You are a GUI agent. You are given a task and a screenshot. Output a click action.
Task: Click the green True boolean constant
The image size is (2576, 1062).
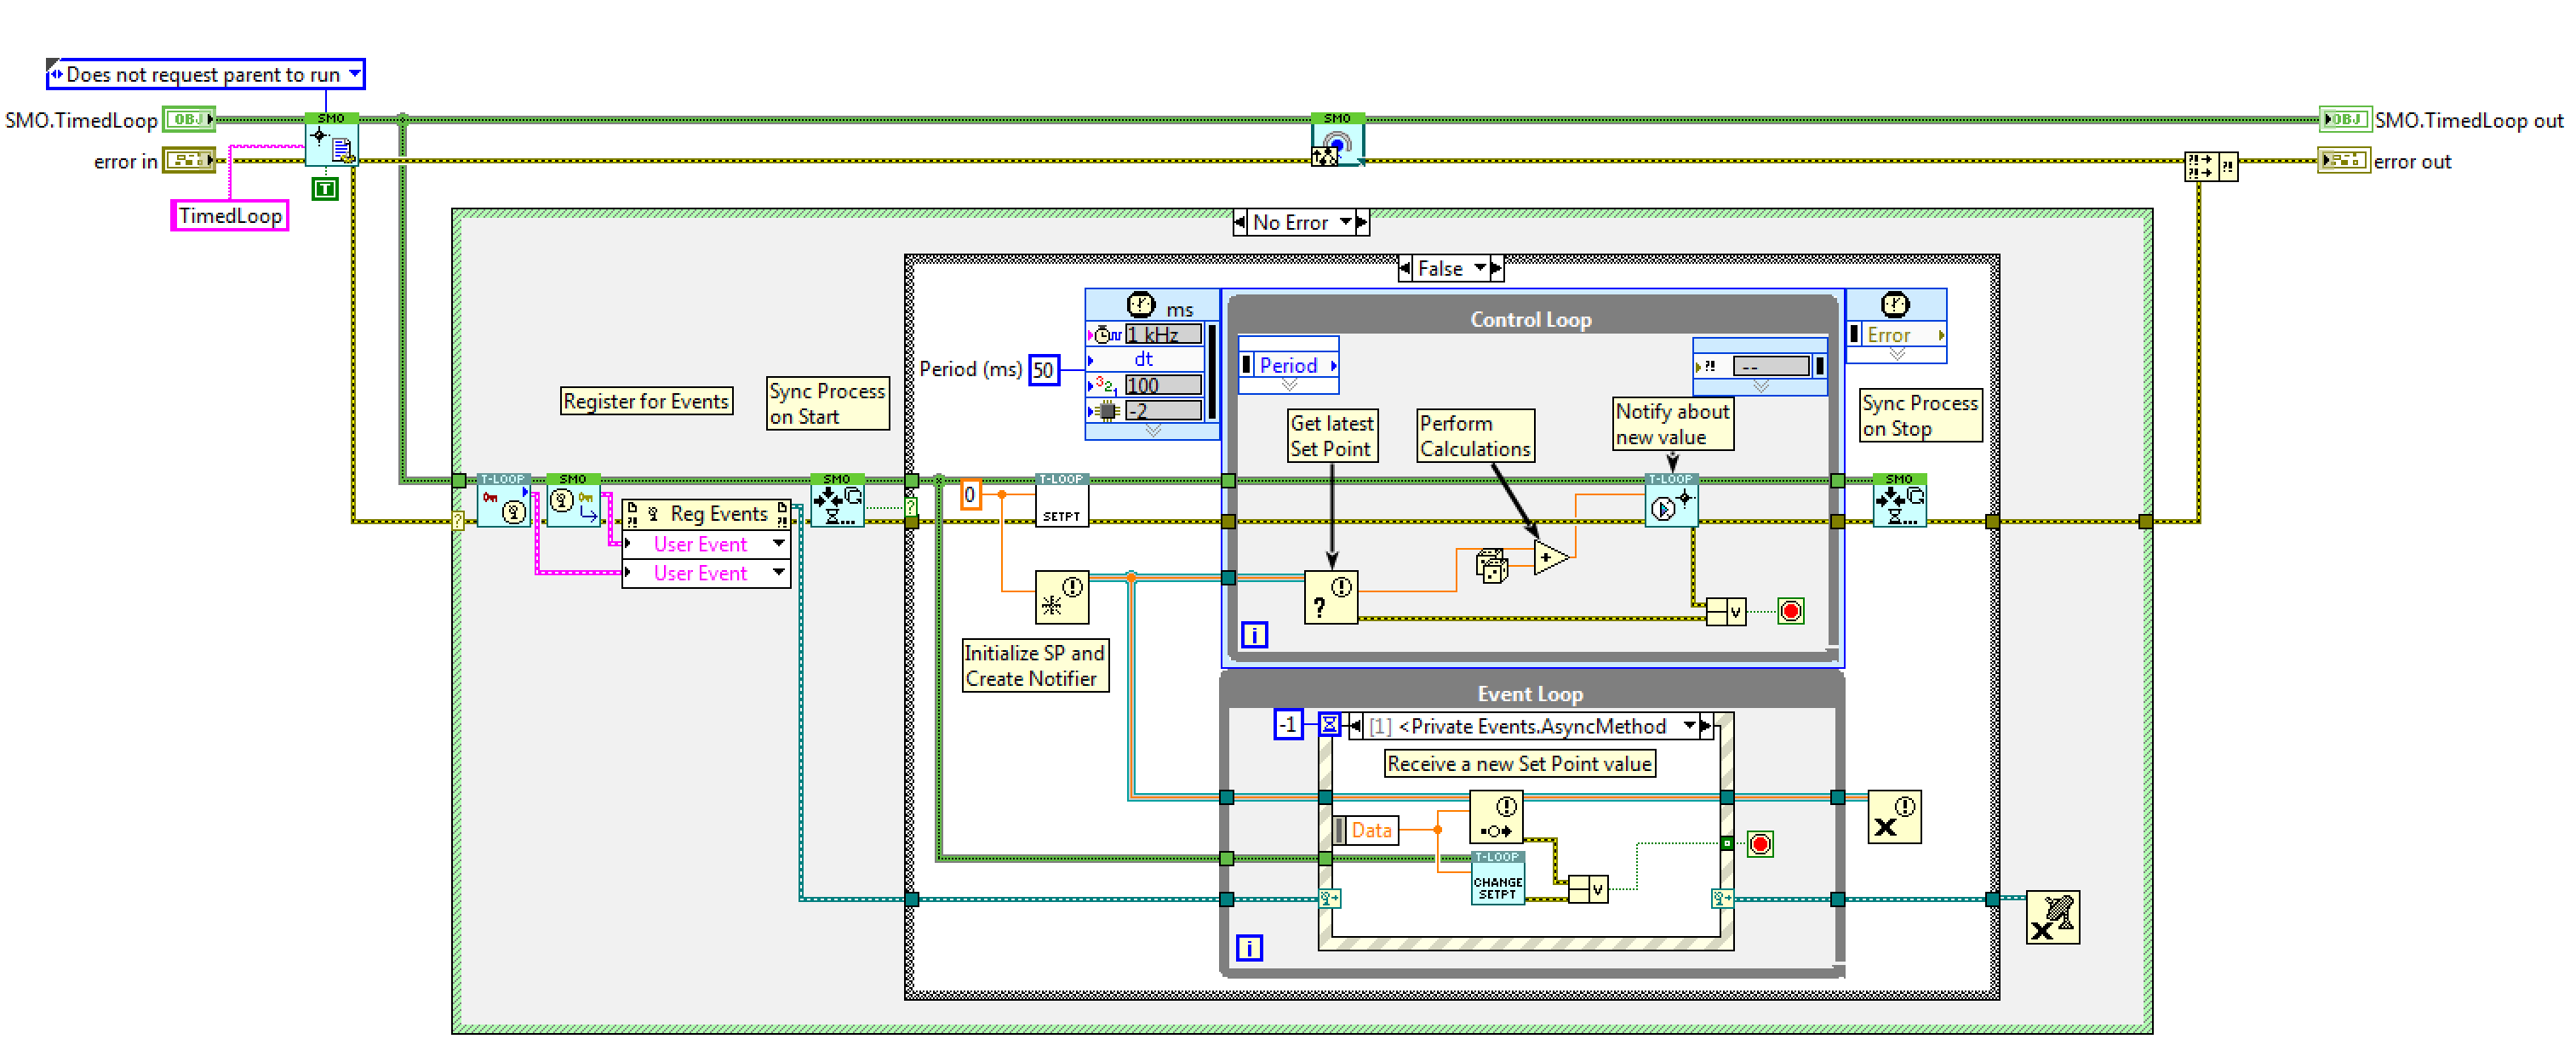coord(325,189)
